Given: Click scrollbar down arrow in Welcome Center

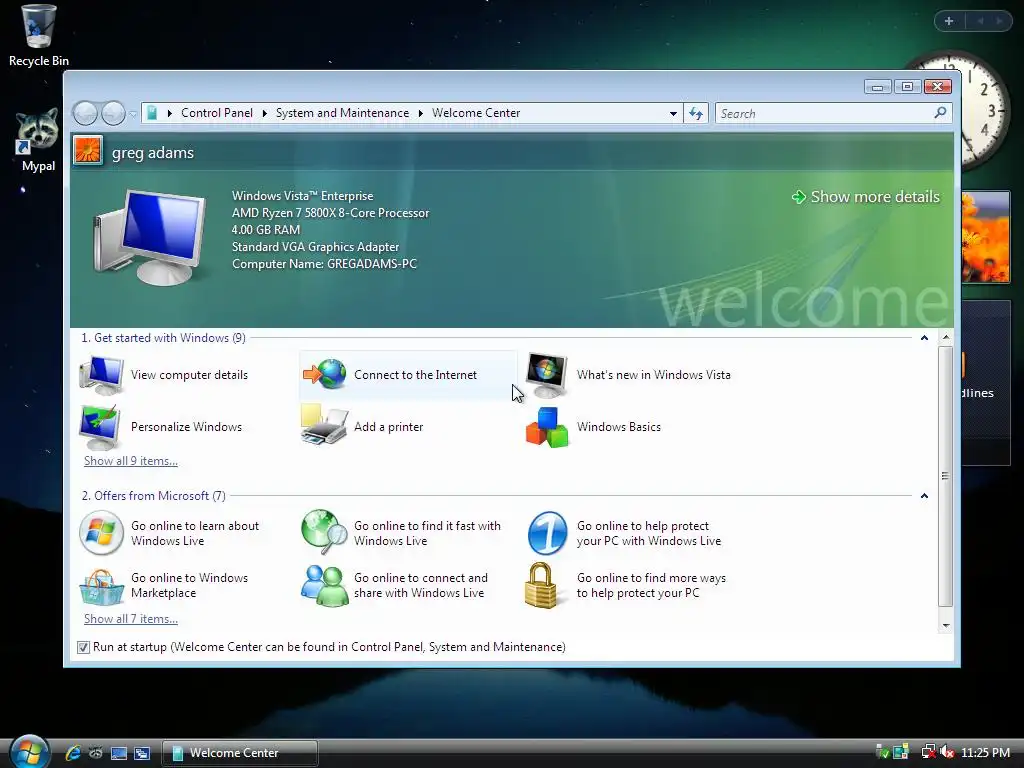Looking at the screenshot, I should pyautogui.click(x=946, y=626).
